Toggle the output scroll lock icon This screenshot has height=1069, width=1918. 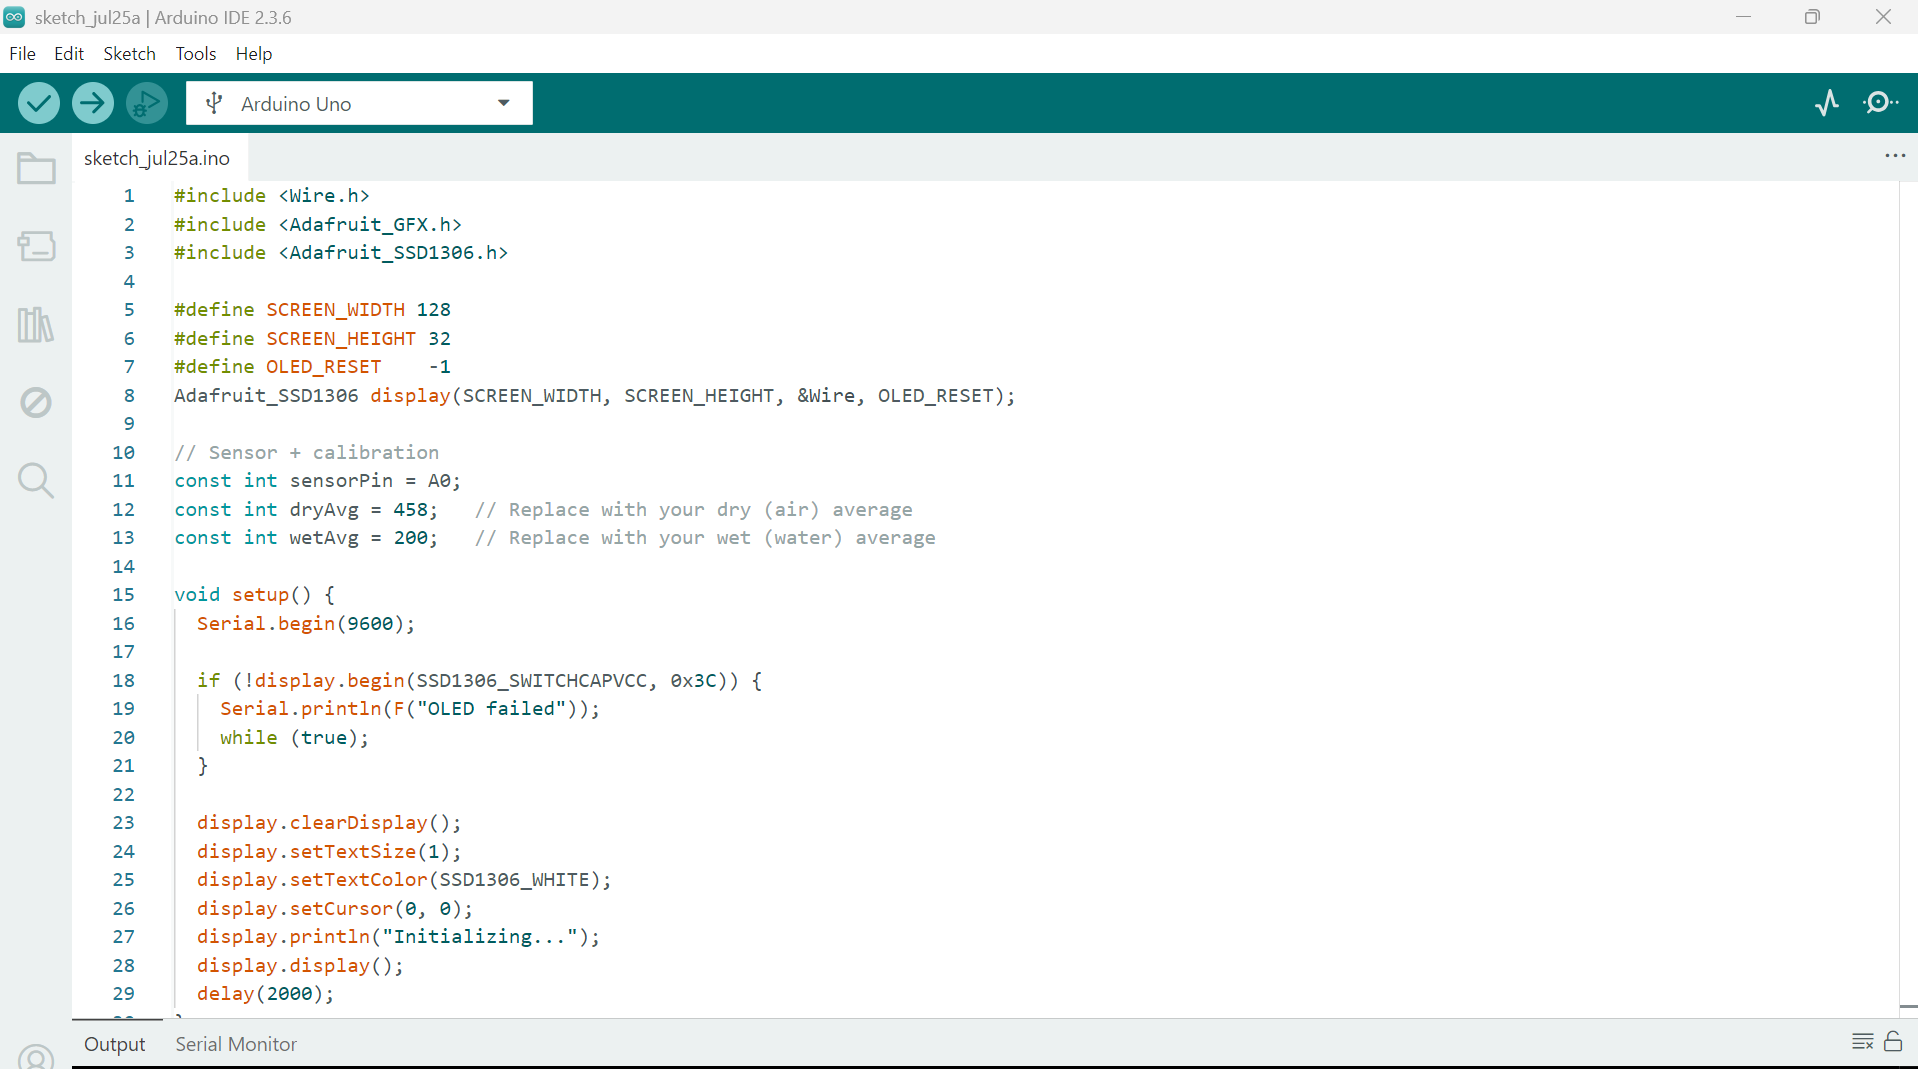pyautogui.click(x=1893, y=1042)
